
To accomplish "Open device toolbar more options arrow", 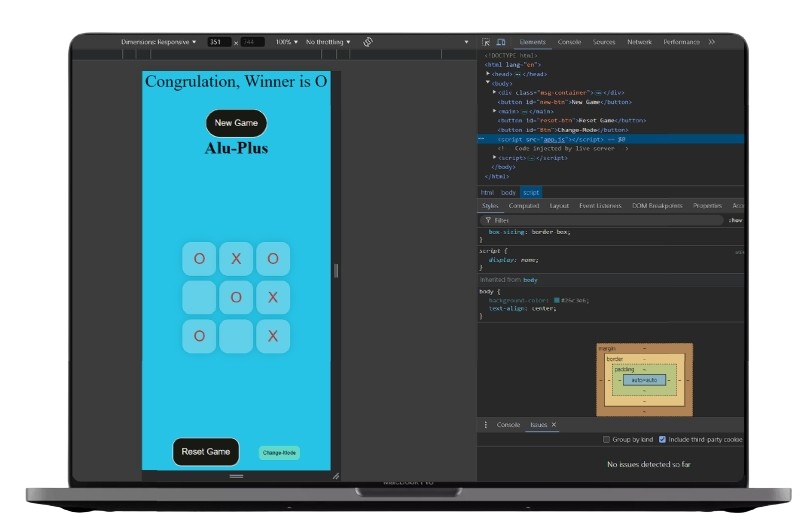I will (466, 42).
